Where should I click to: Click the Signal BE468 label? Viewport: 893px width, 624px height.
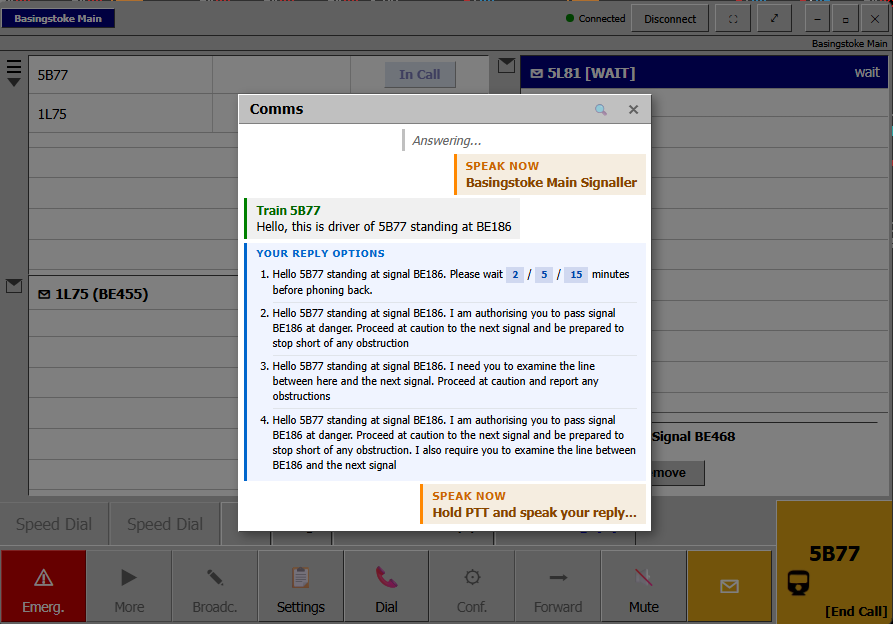[693, 437]
